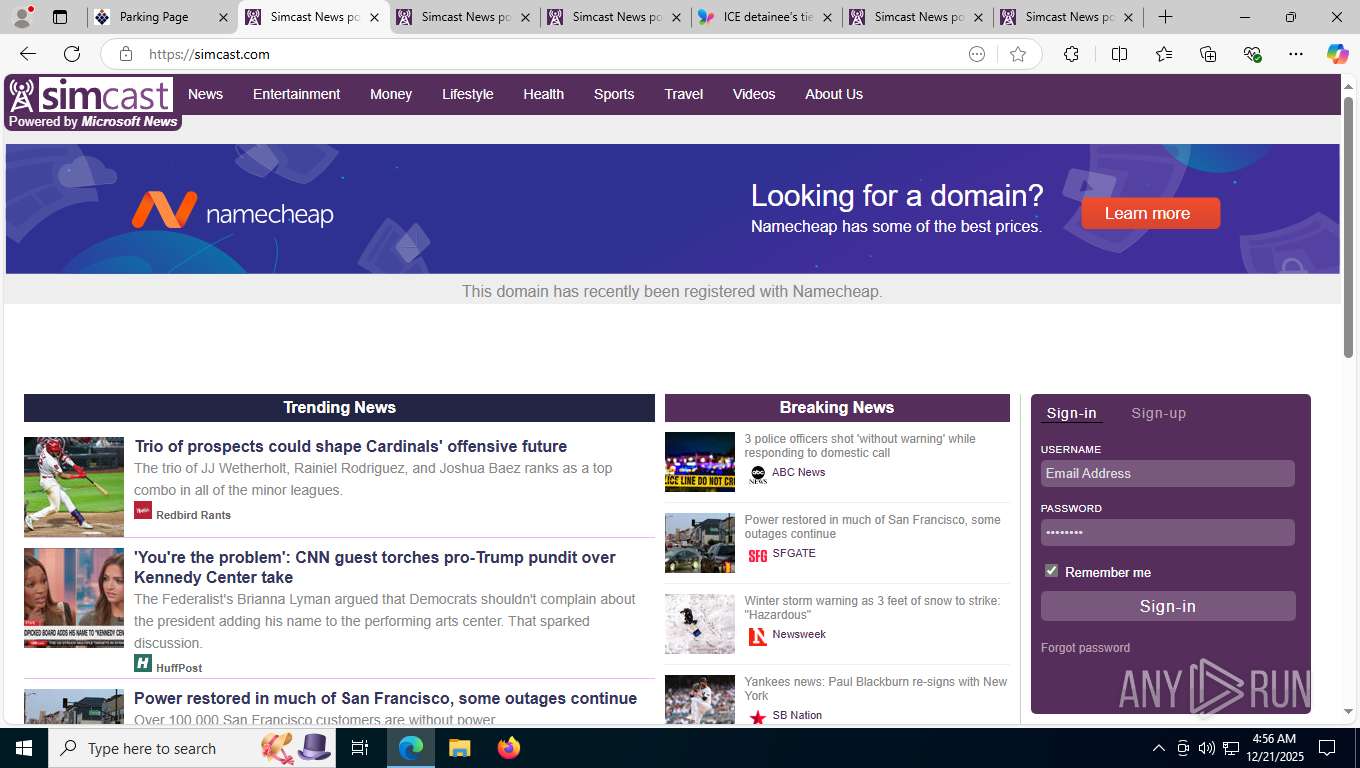Image resolution: width=1360 pixels, height=768 pixels.
Task: View site information lock icon
Action: 126,54
